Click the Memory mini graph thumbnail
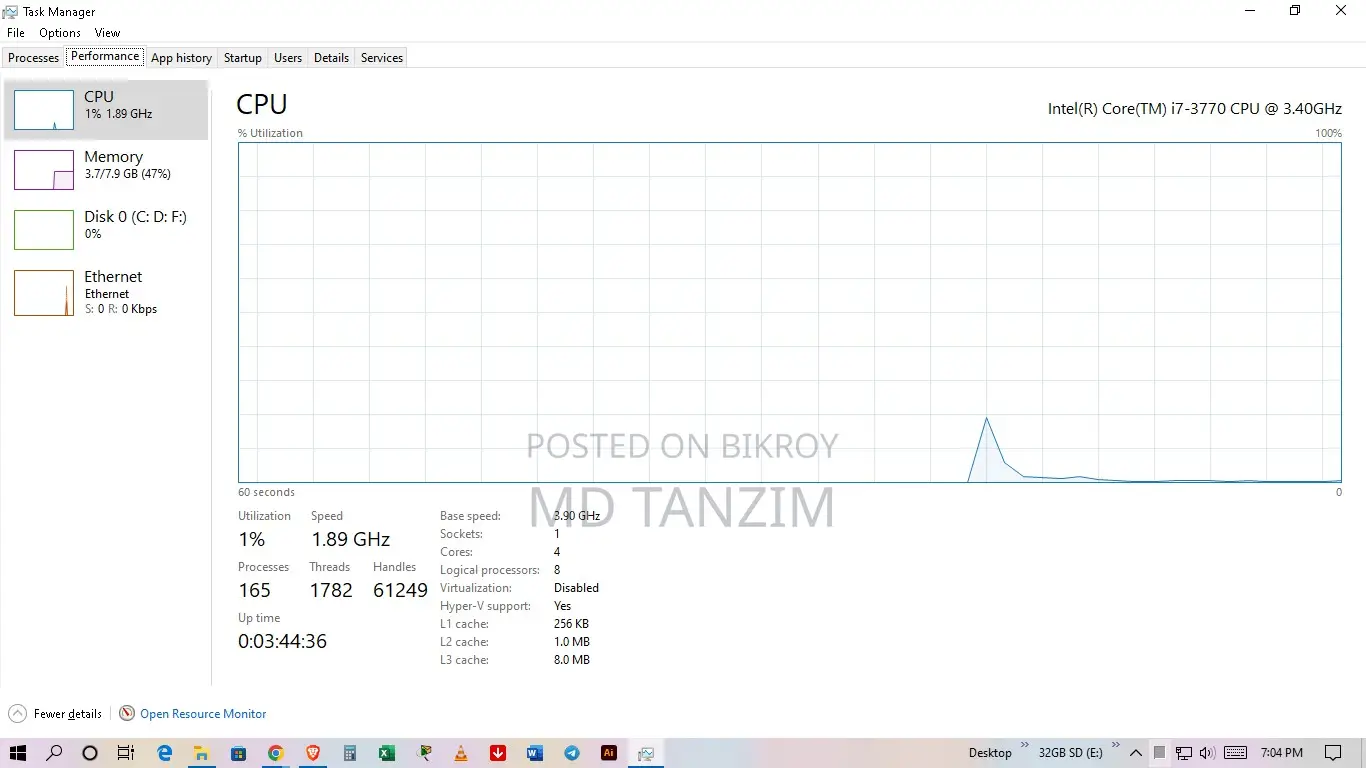1366x768 pixels. coord(44,170)
